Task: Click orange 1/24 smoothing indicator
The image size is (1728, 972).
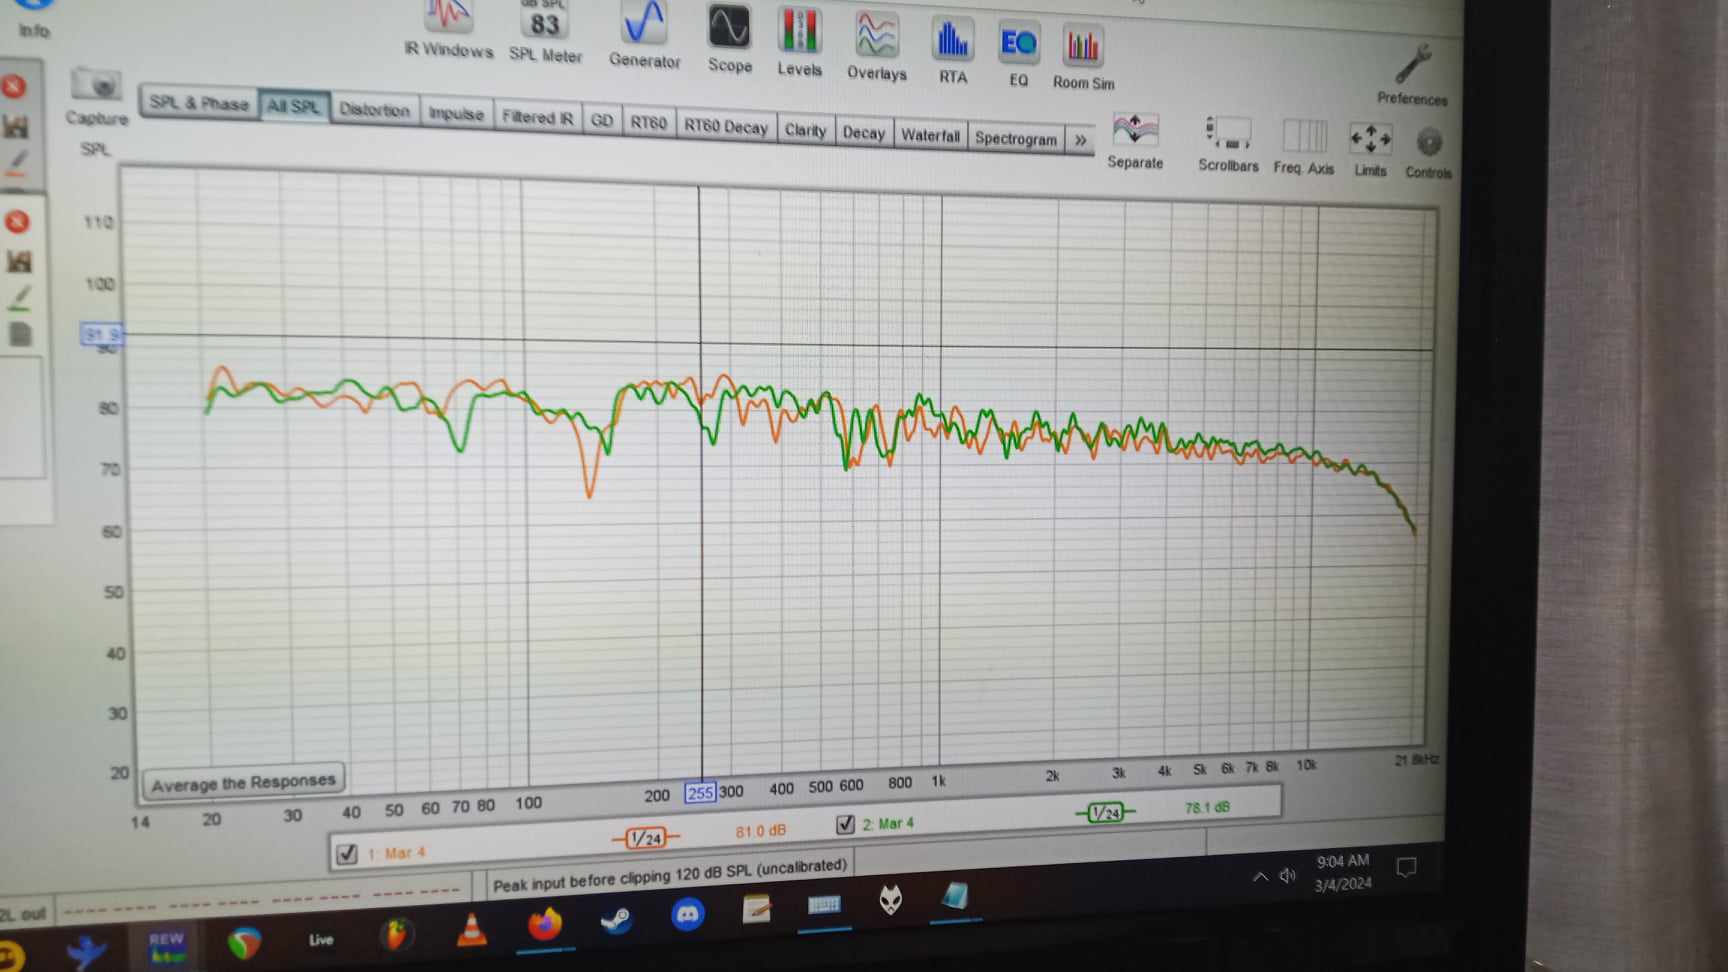Action: click(x=645, y=838)
